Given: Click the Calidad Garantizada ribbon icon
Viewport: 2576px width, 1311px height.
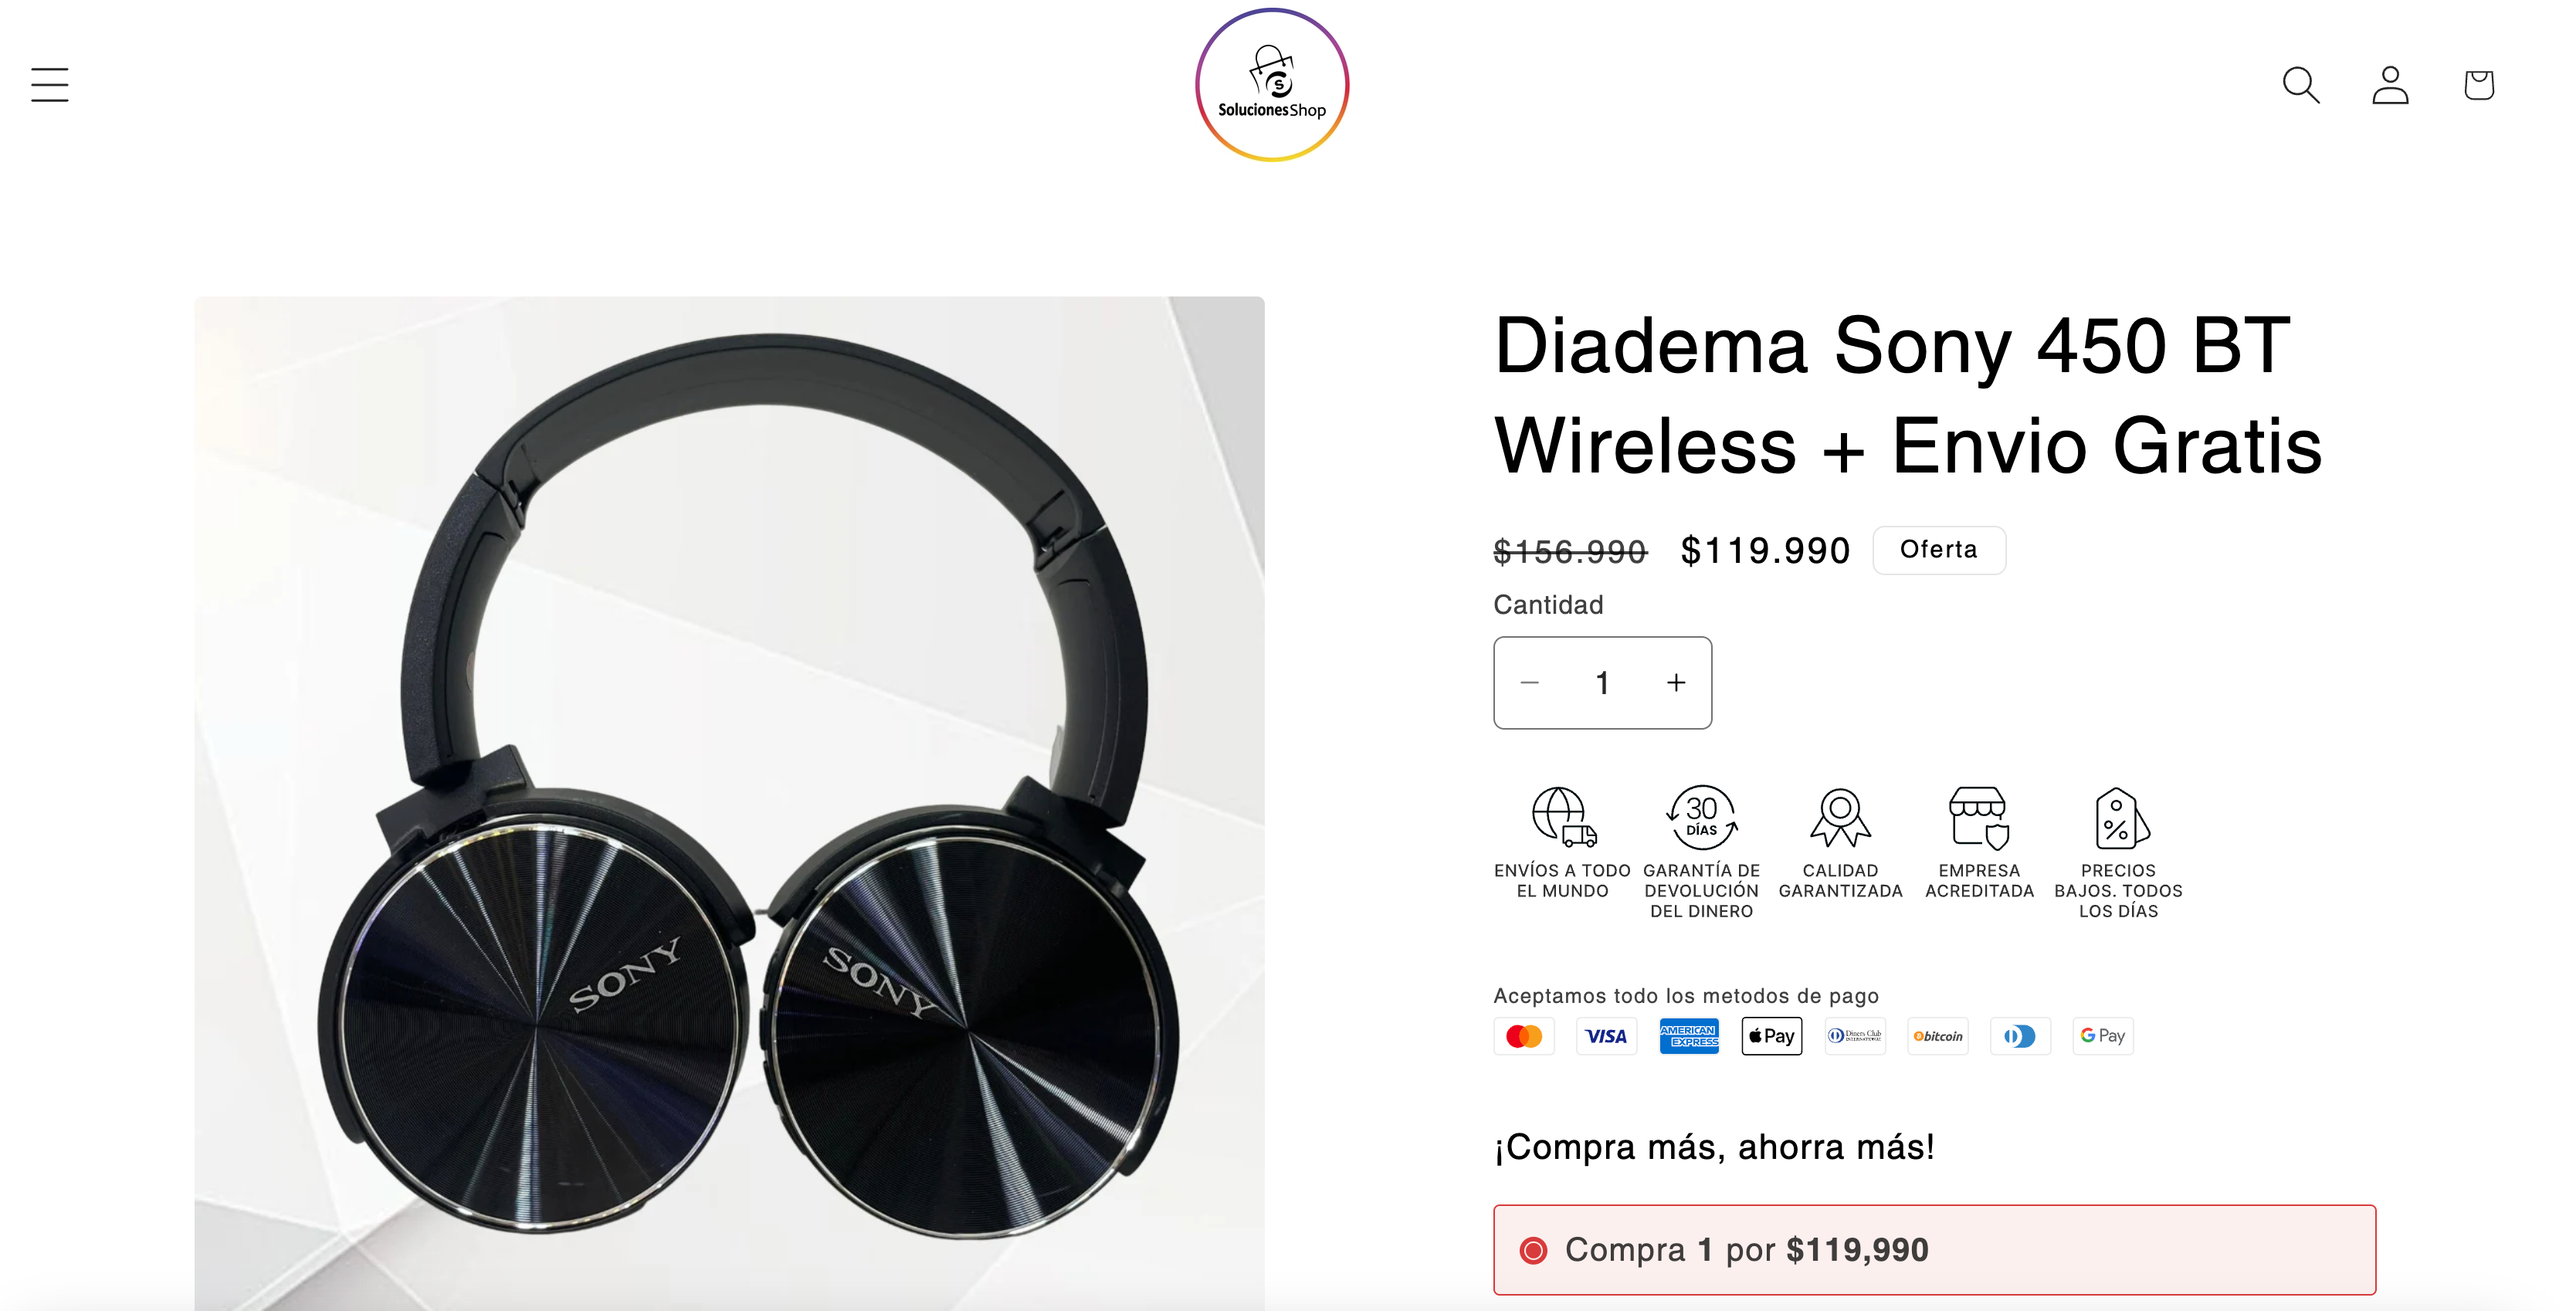Looking at the screenshot, I should (1840, 817).
